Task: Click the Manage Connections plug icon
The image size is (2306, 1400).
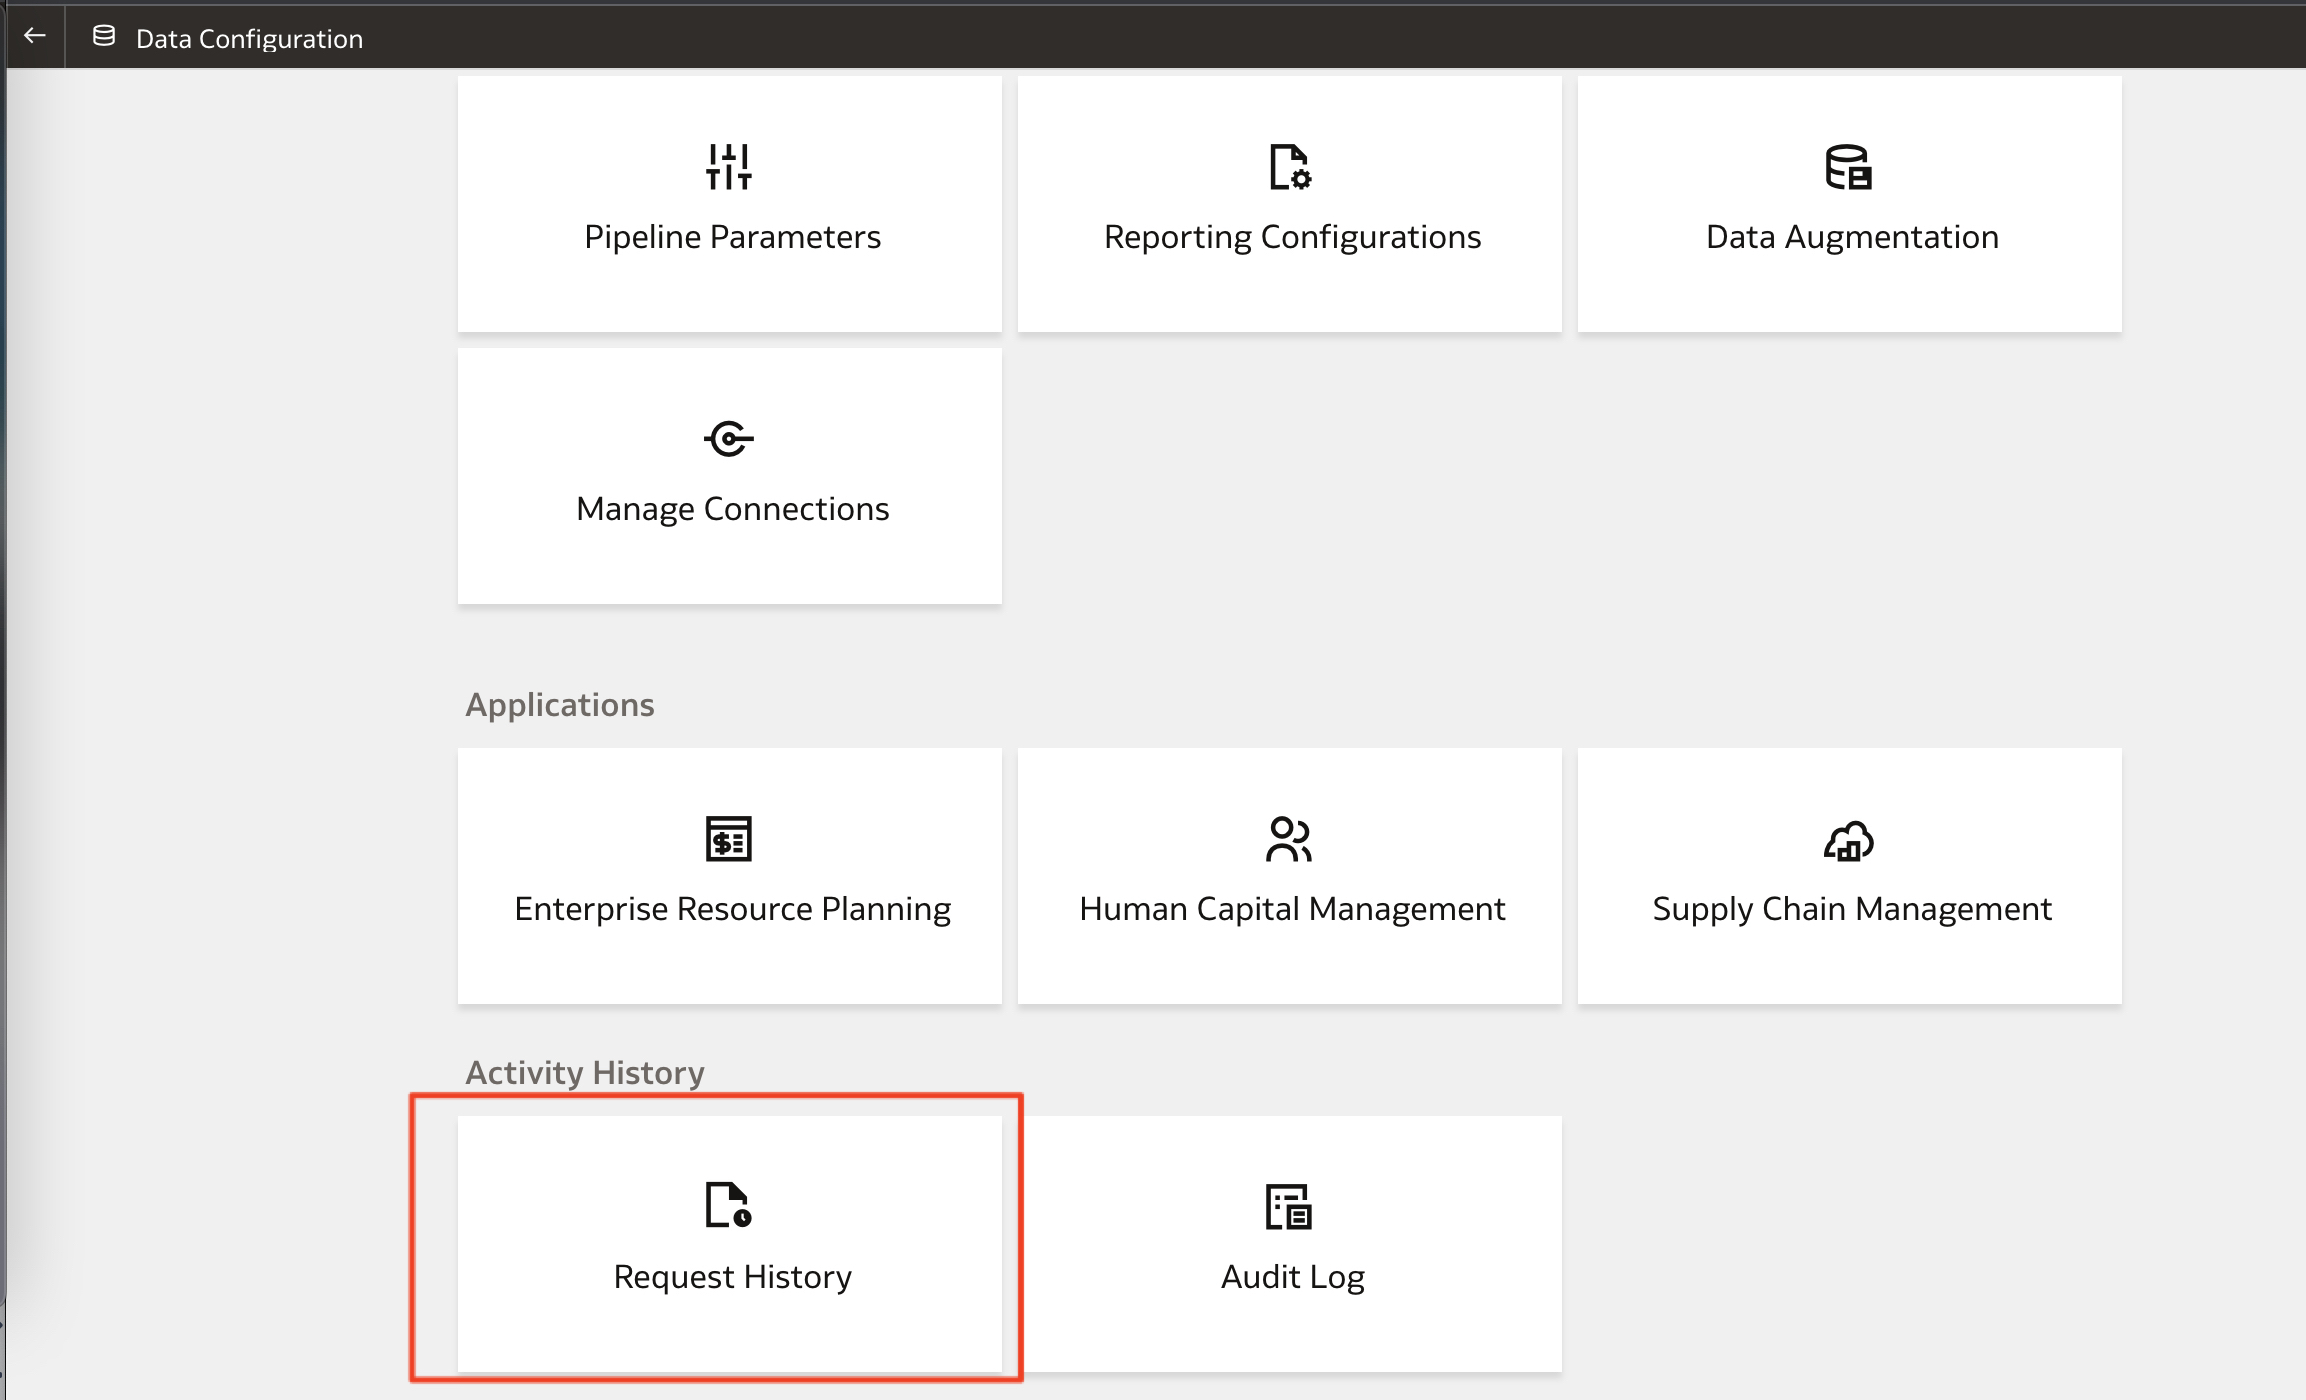Action: tap(729, 438)
